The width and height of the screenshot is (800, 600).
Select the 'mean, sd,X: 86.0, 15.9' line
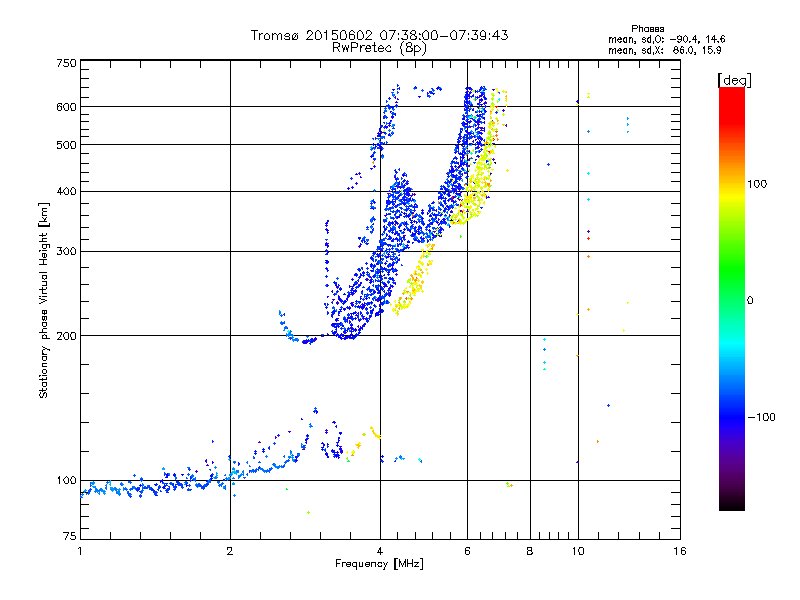point(665,51)
